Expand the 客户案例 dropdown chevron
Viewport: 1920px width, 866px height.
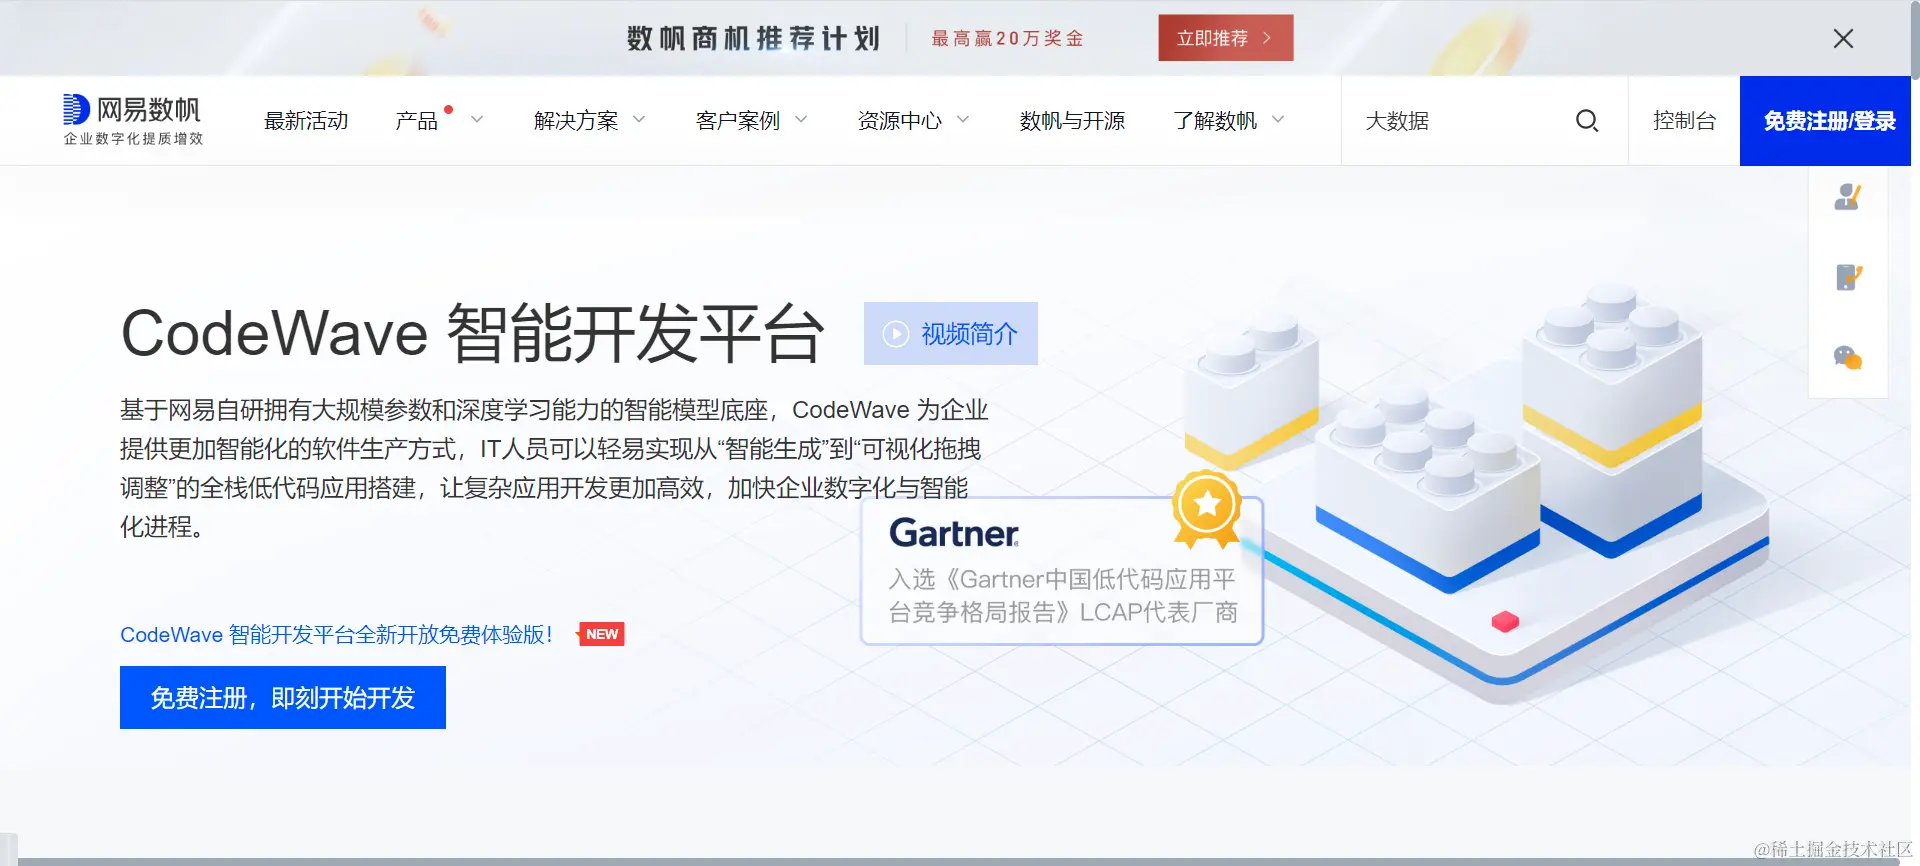point(801,119)
